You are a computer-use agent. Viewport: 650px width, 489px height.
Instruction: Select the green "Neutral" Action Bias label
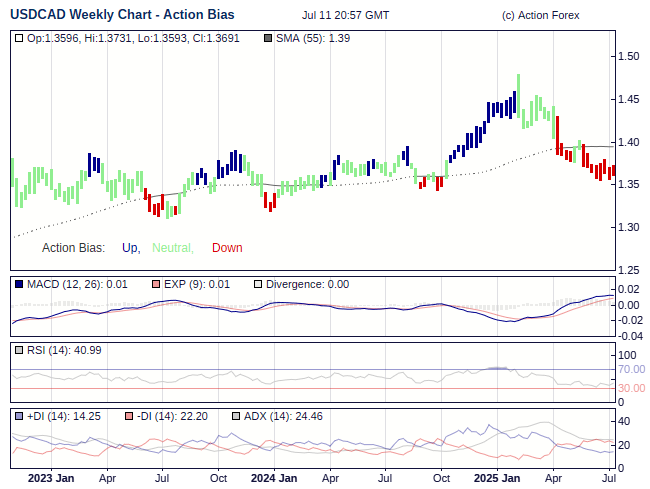pos(172,248)
